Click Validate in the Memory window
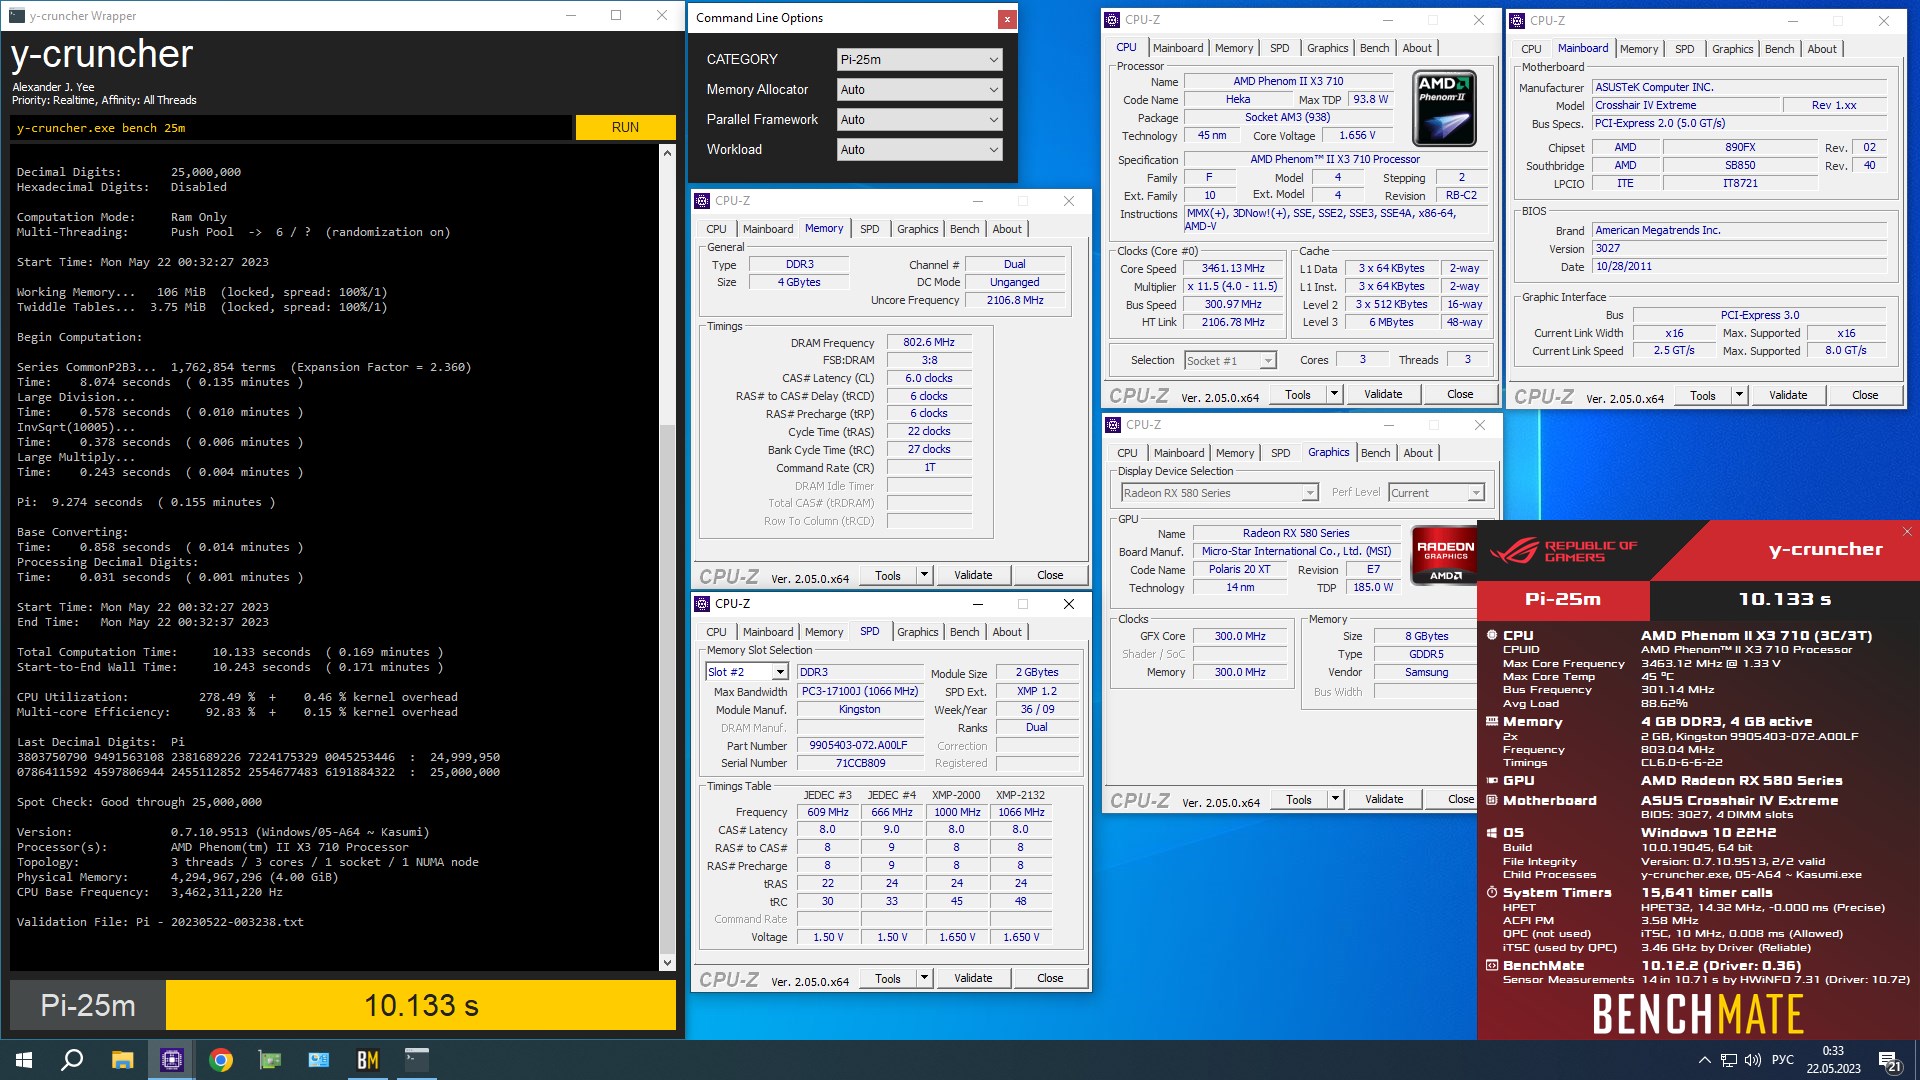Screen dimensions: 1920x1080 [x=973, y=576]
